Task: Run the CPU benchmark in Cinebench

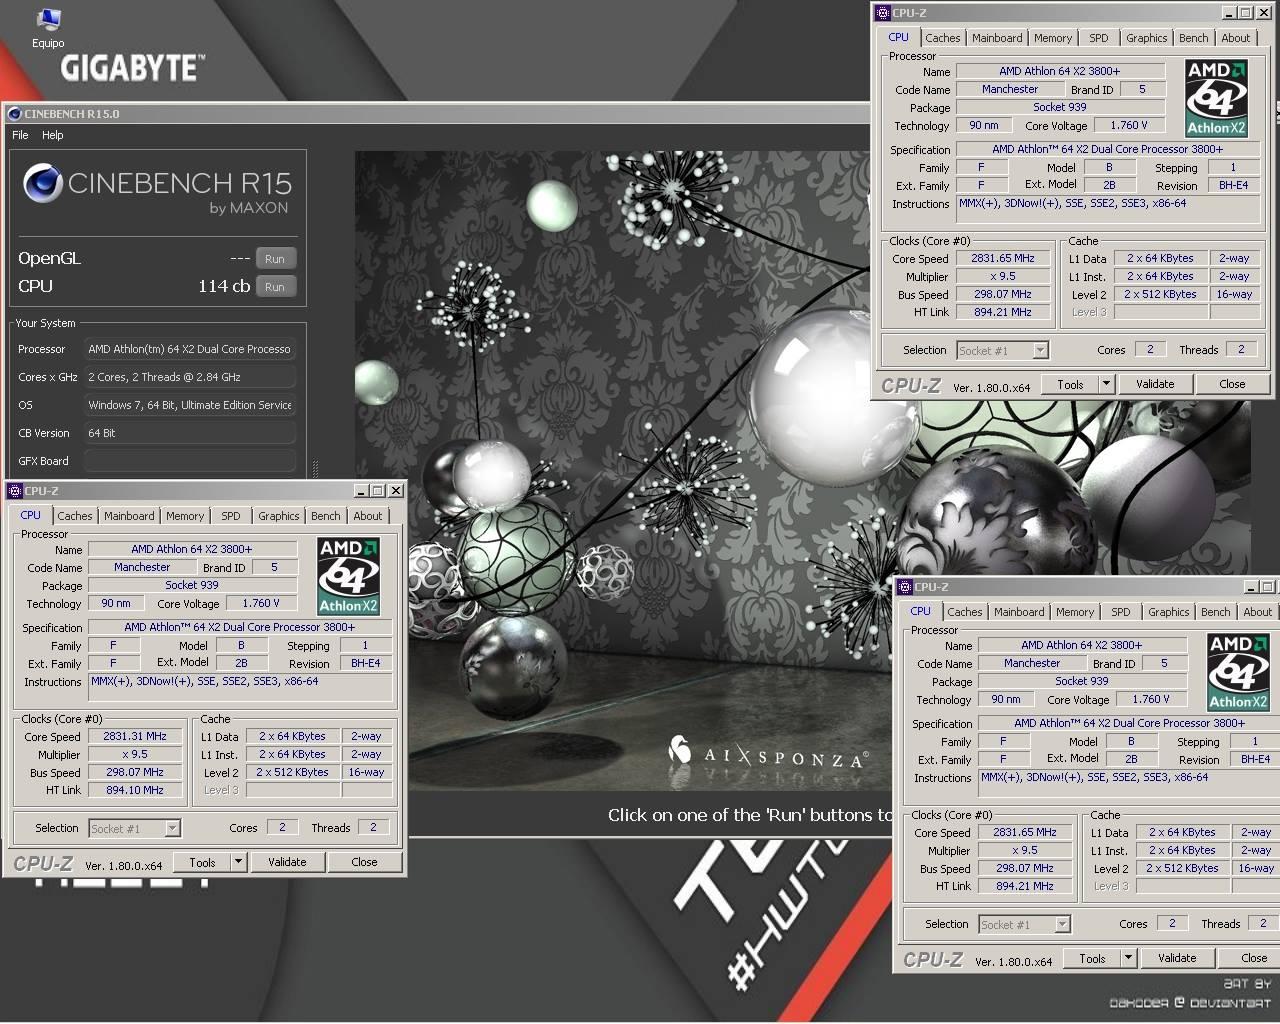Action: (x=275, y=287)
